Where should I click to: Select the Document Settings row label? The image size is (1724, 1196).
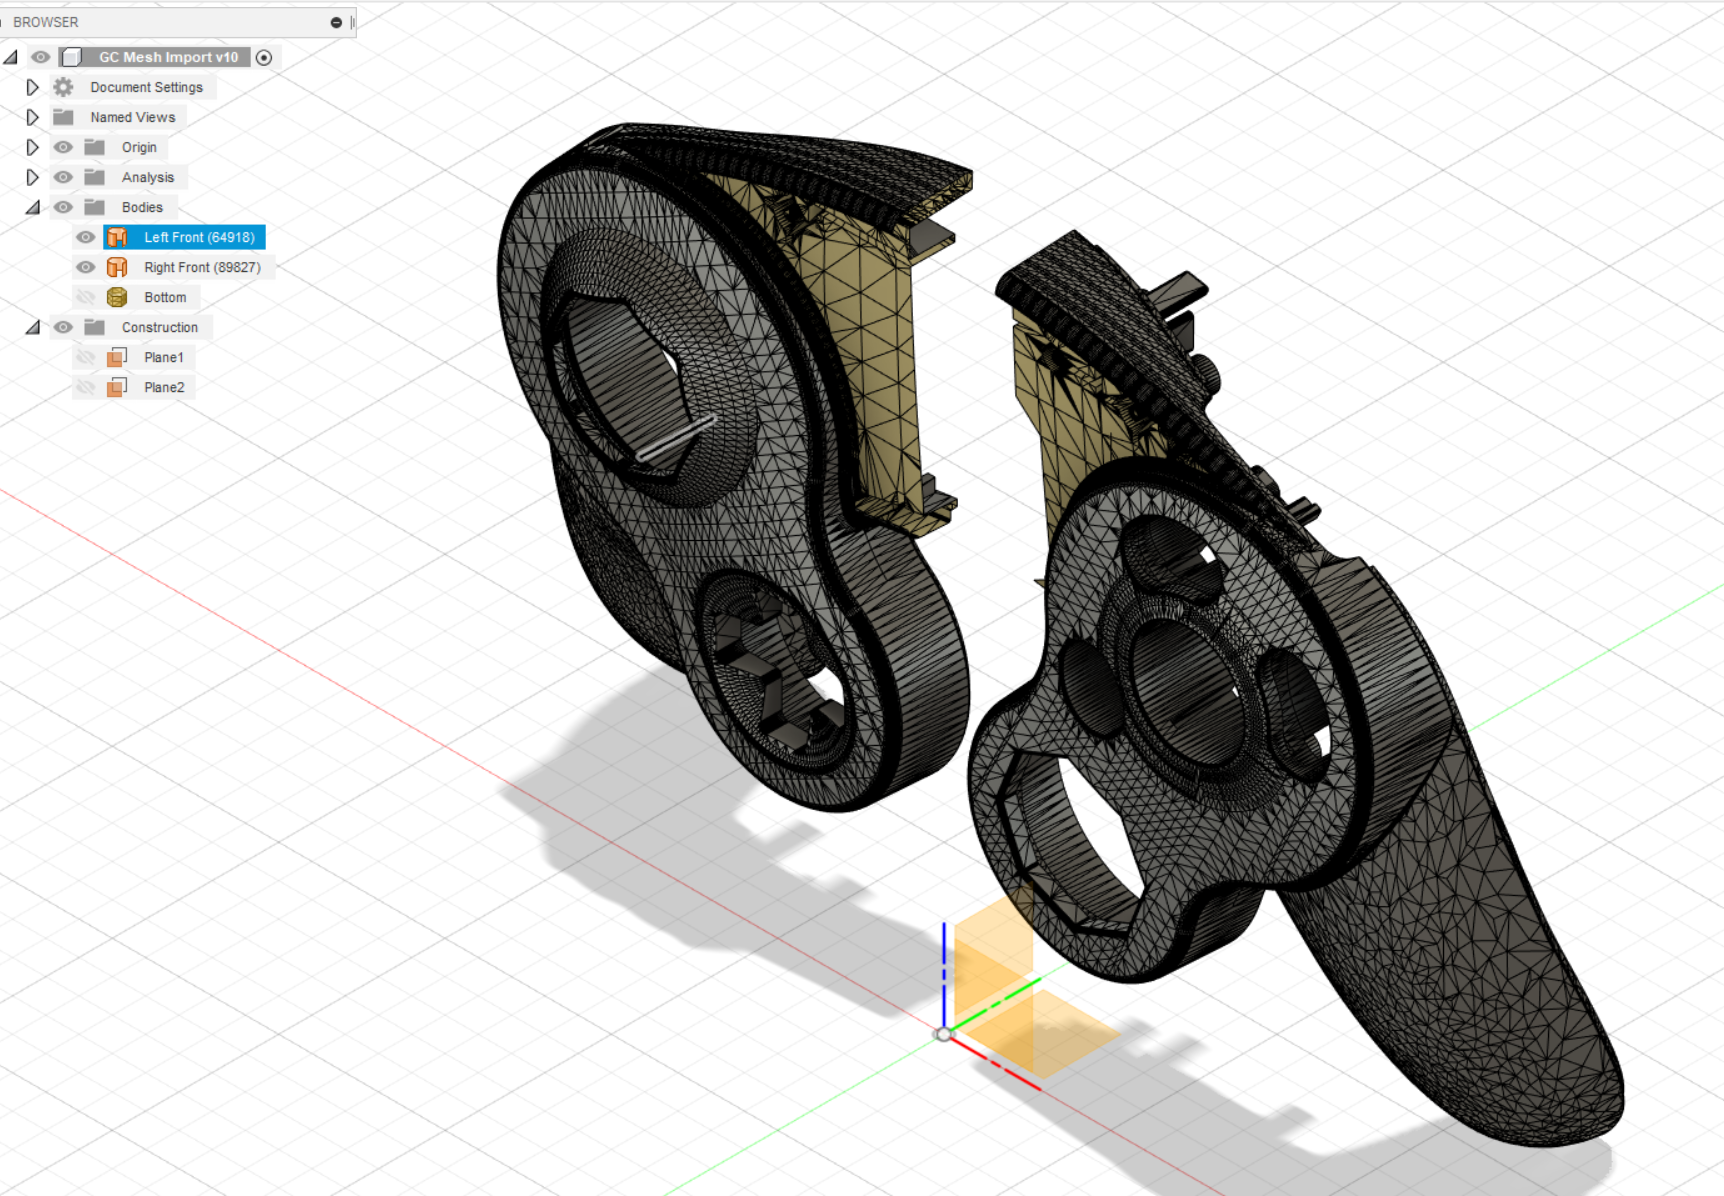(147, 87)
